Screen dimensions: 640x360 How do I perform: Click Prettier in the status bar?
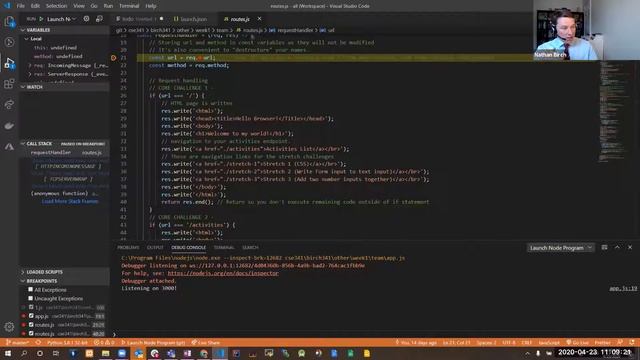pyautogui.click(x=602, y=342)
